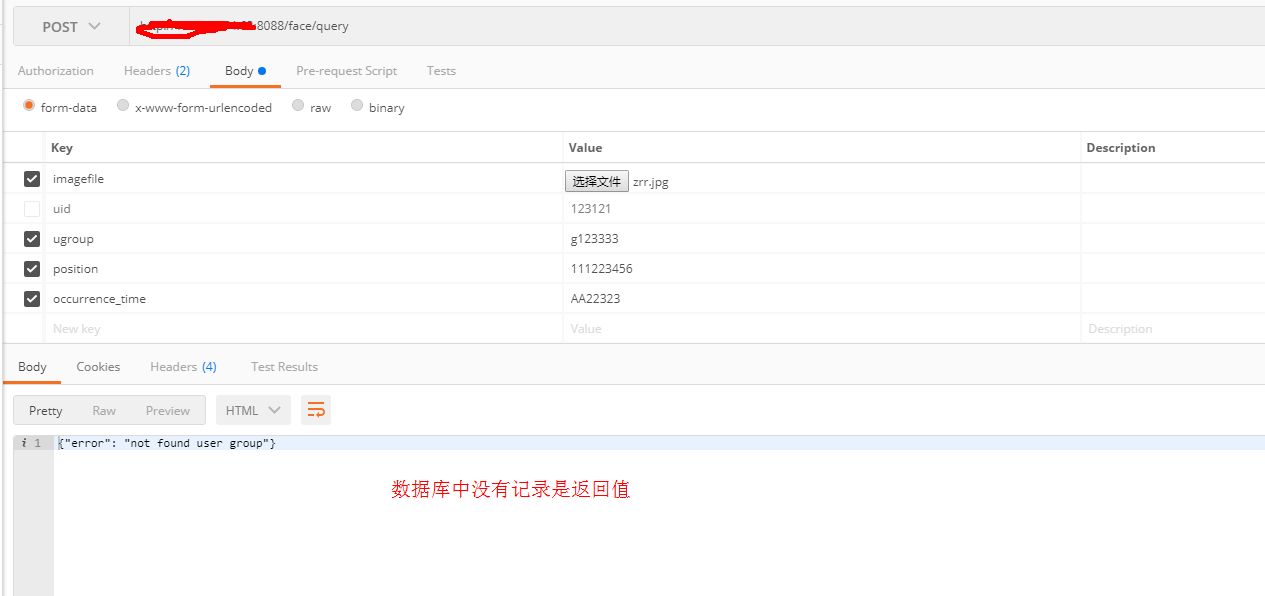
Task: Open the POST method dropdown
Action: (71, 27)
